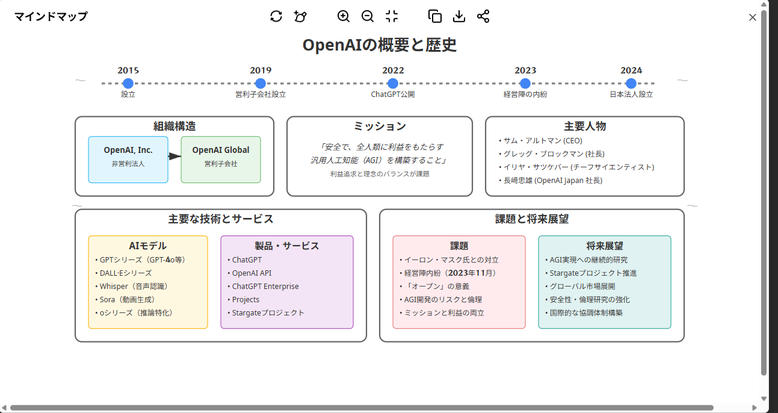Screen dimensions: 778x413
Task: Download the mind map image
Action: [x=459, y=16]
